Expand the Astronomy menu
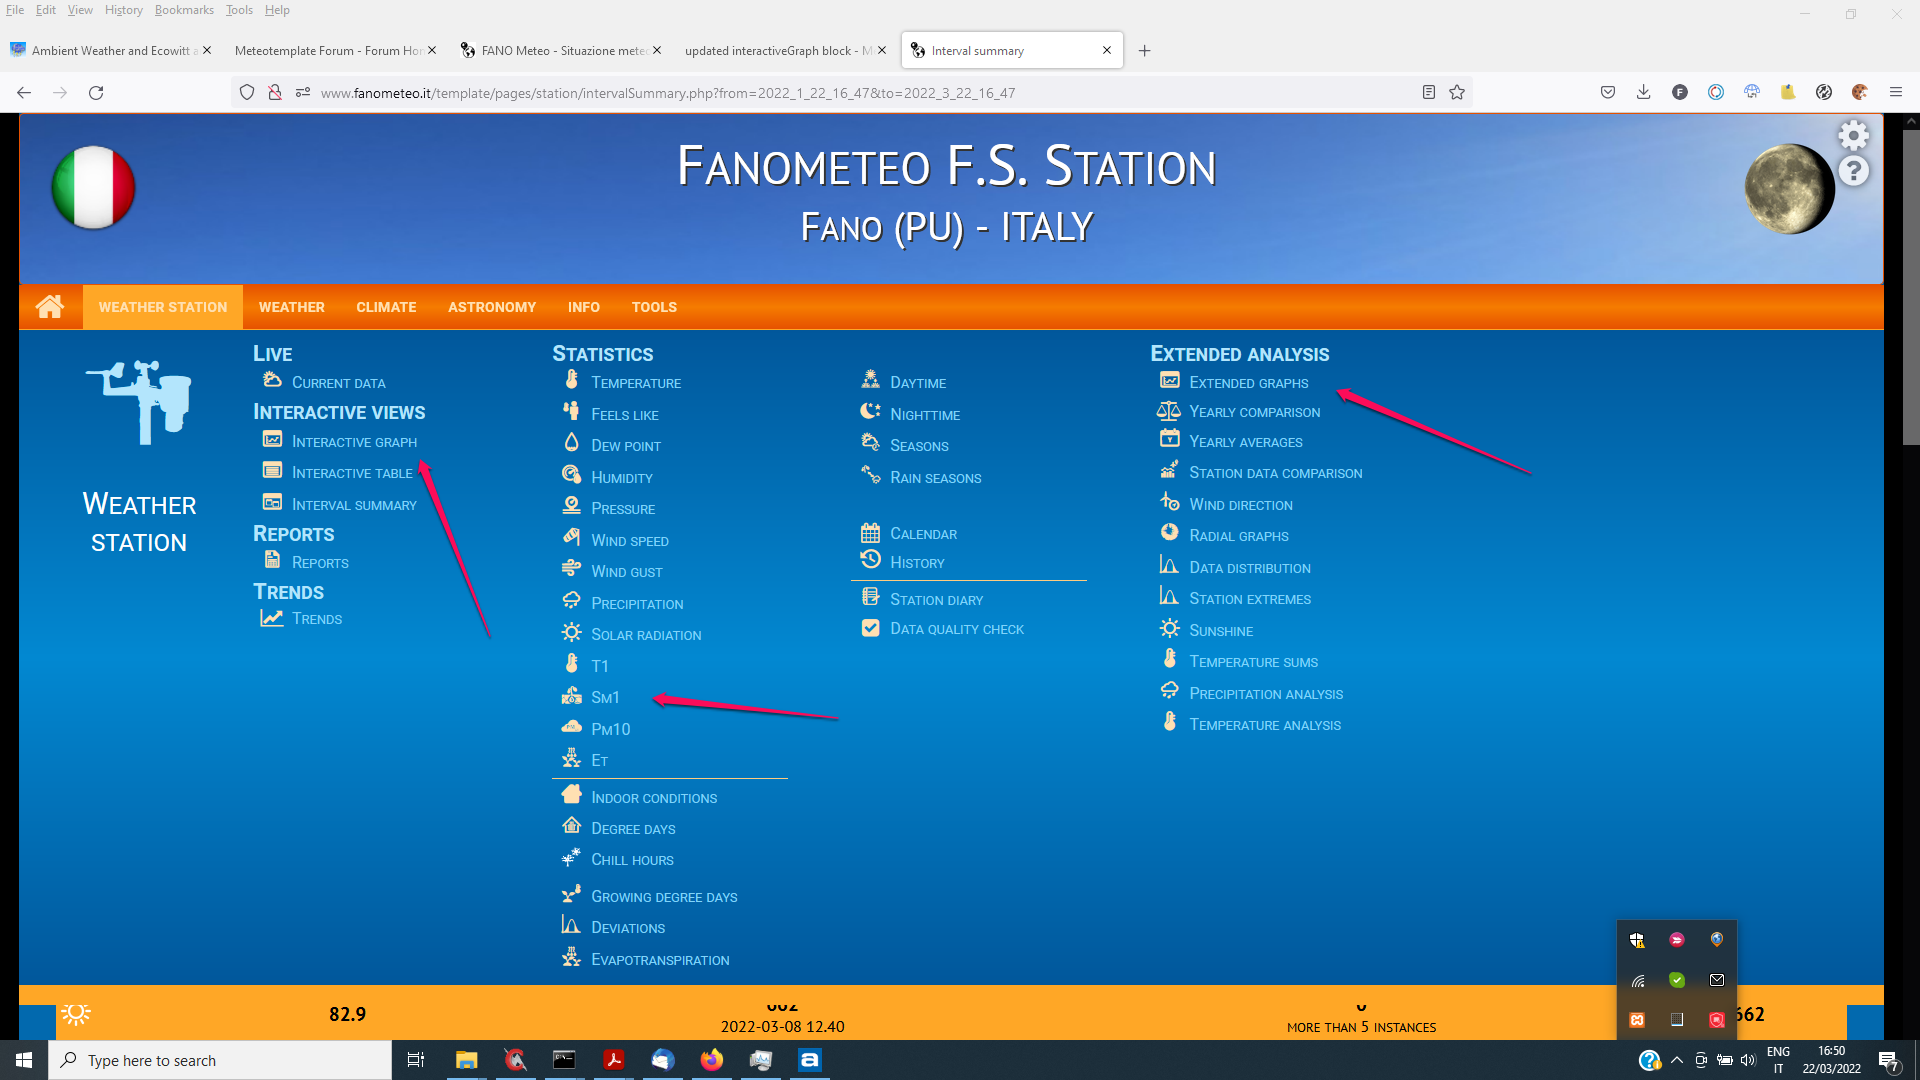This screenshot has width=1920, height=1080. (x=491, y=307)
